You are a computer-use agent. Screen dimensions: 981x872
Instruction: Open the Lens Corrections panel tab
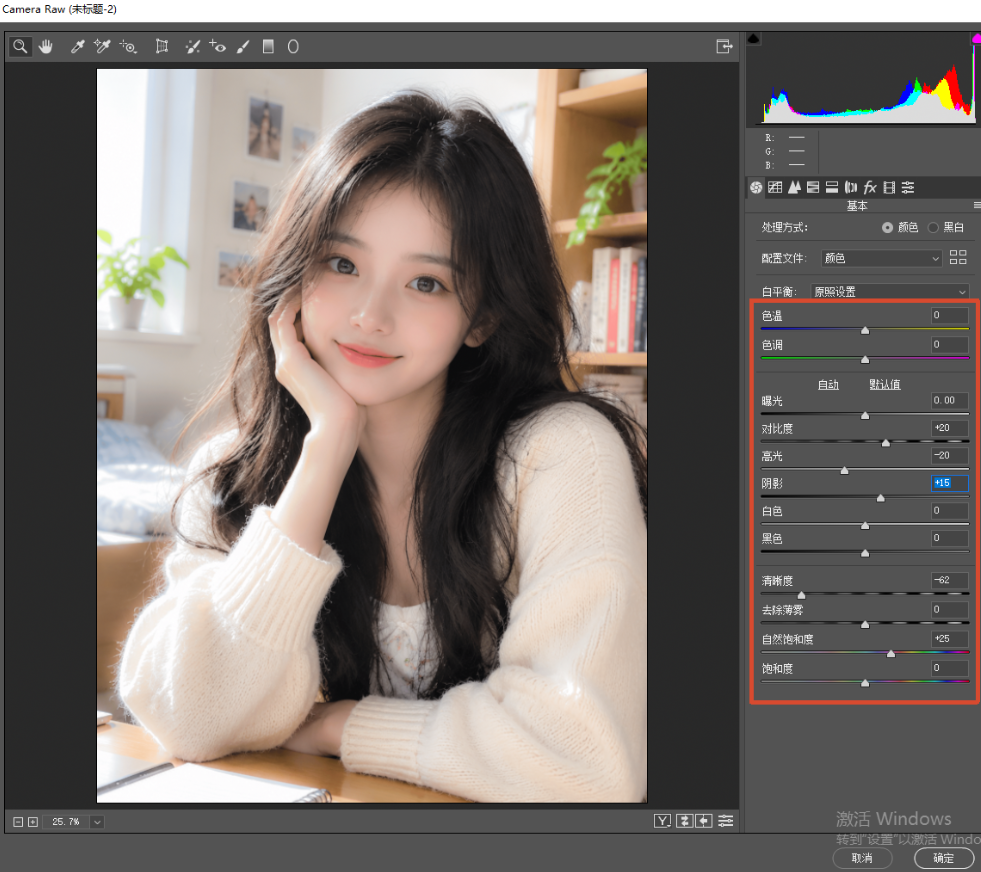[x=851, y=187]
